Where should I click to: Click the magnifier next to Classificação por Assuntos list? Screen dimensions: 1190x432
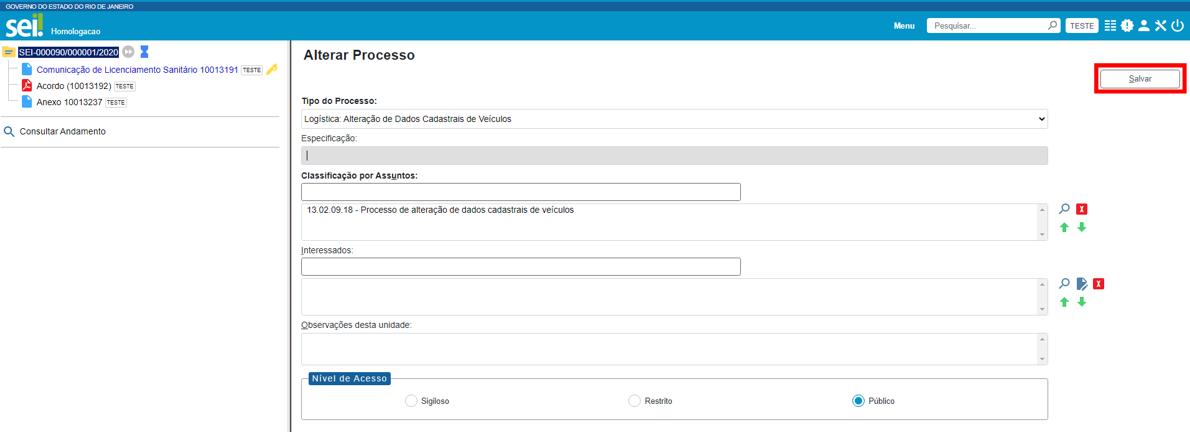pos(1064,209)
